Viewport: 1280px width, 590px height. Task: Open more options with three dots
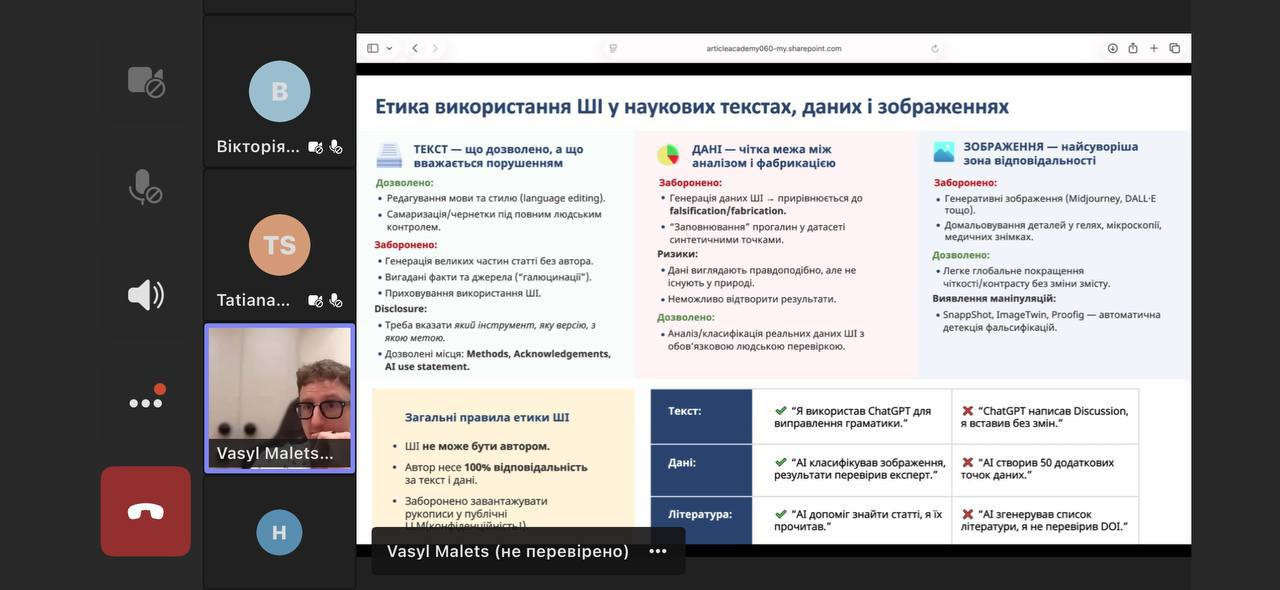(x=145, y=402)
